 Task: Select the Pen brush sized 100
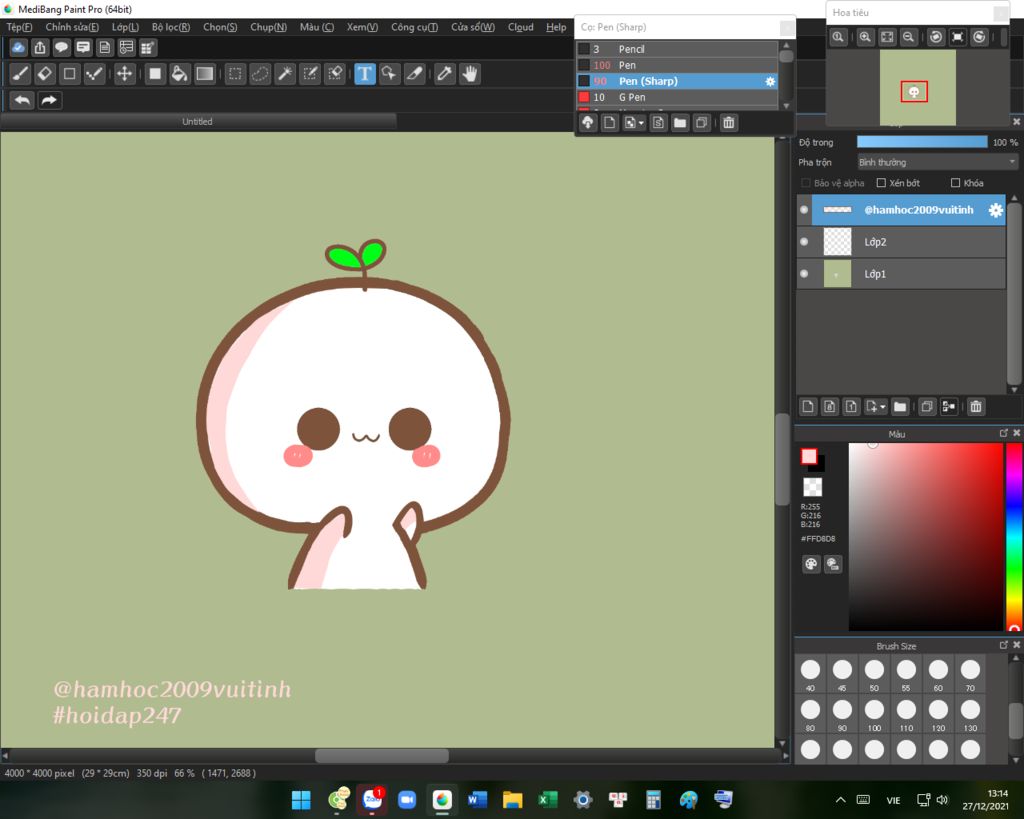[x=677, y=65]
